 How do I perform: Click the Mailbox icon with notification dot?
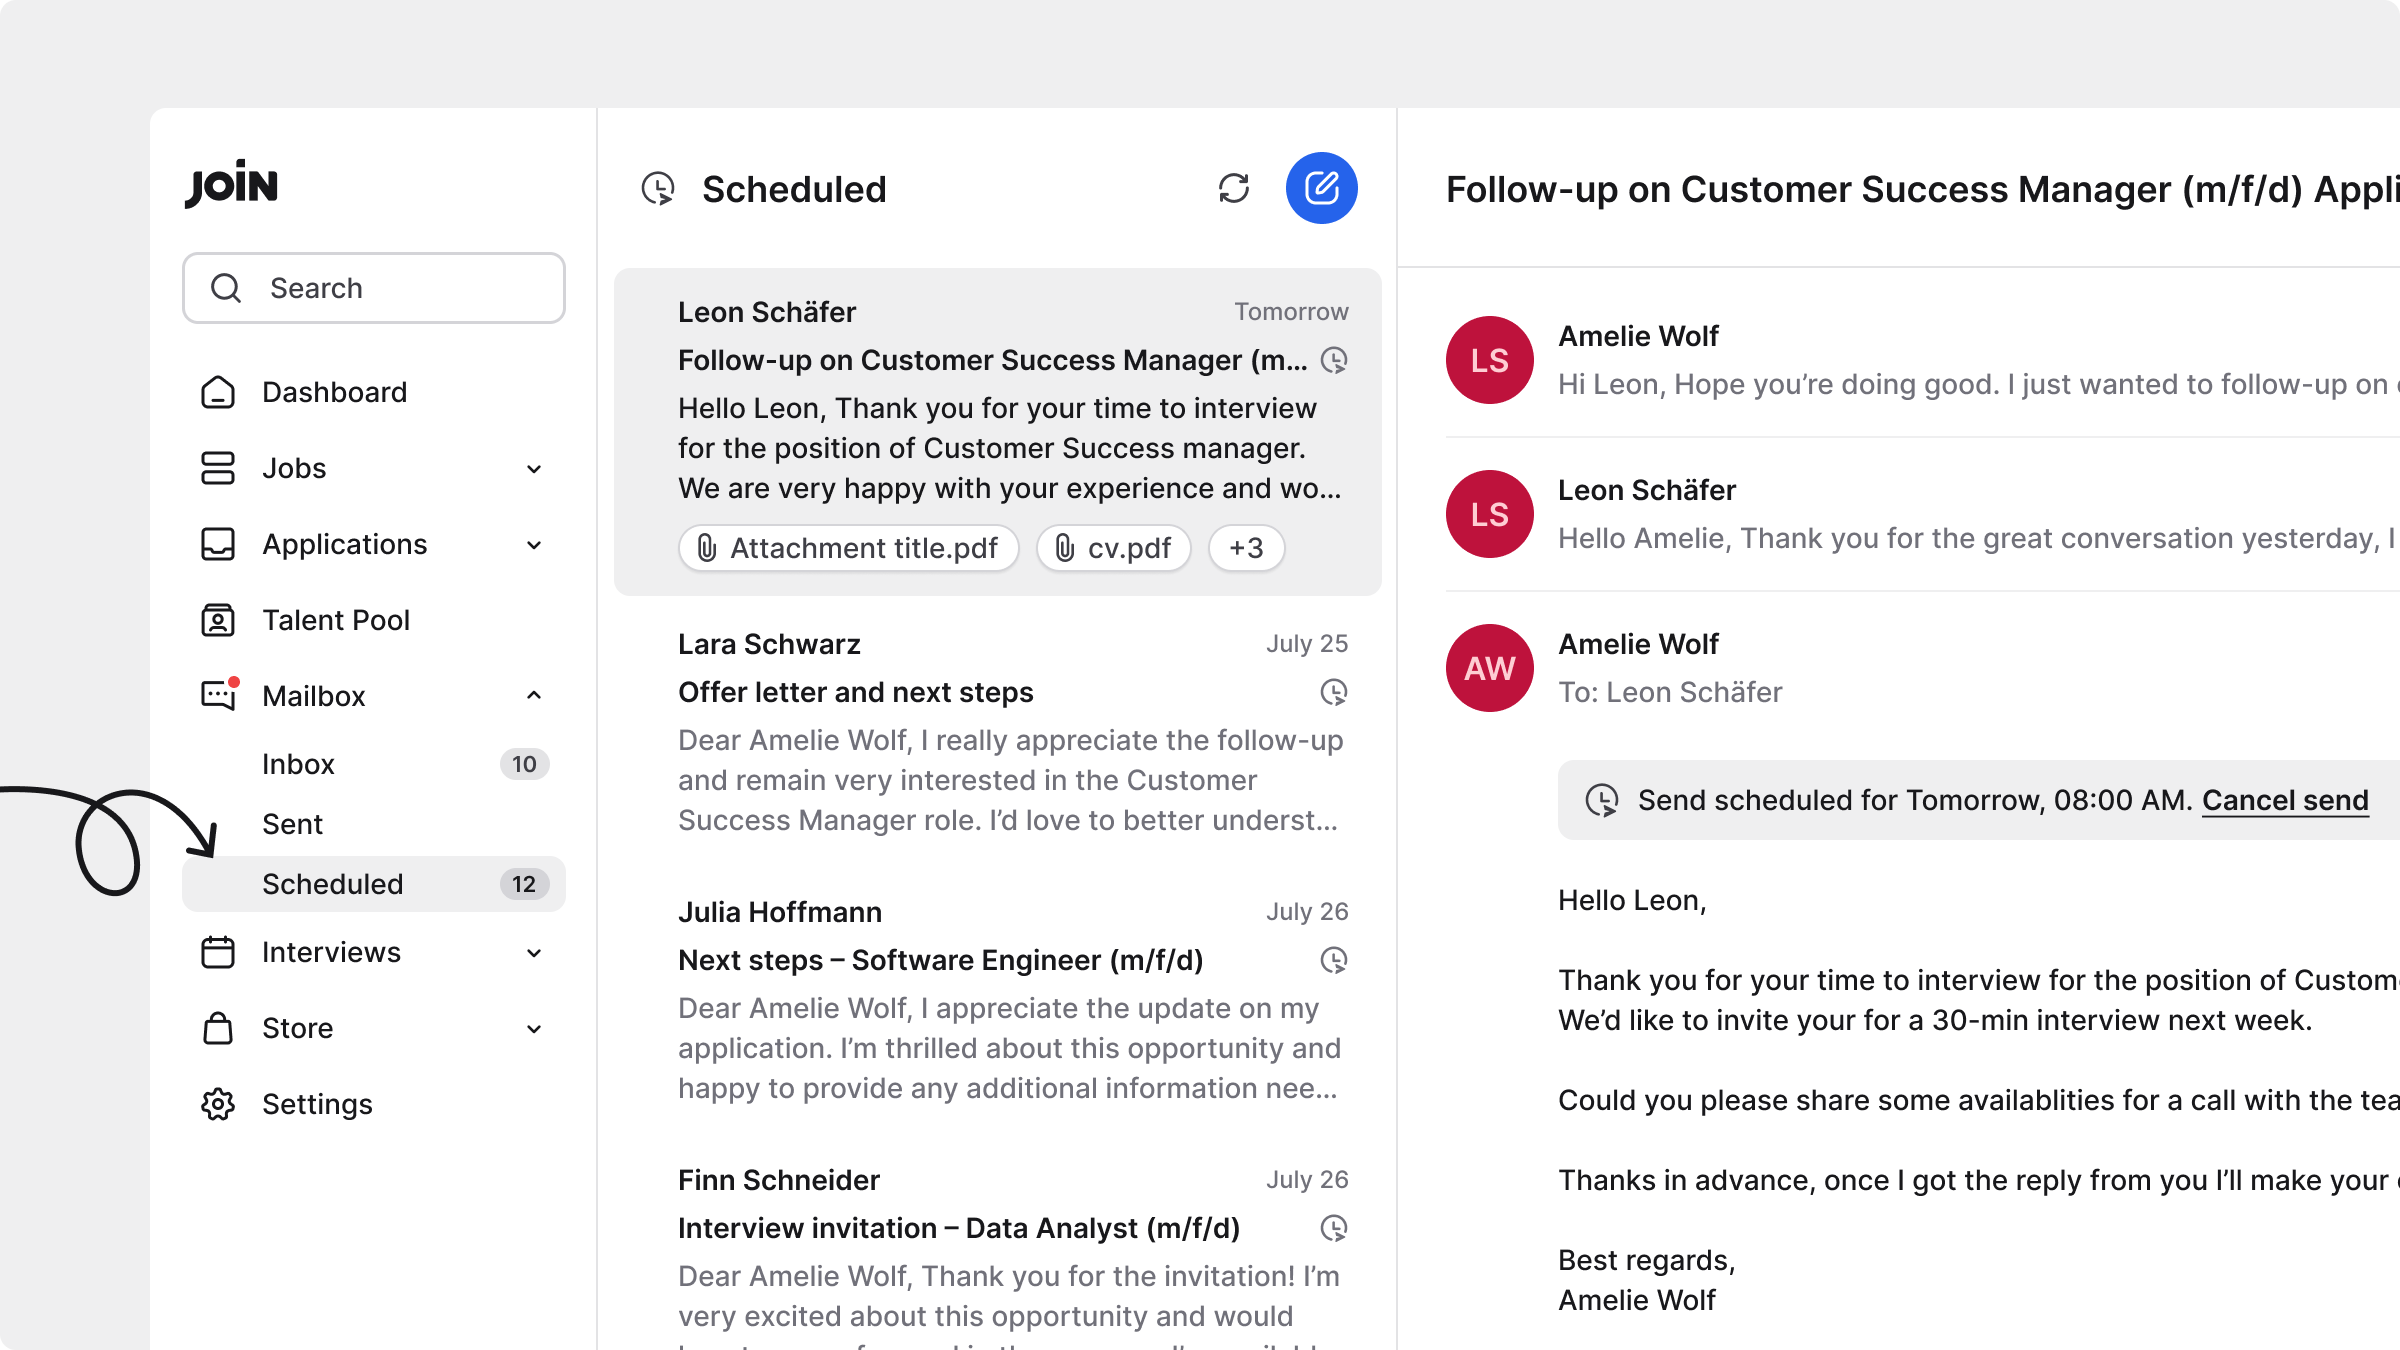[219, 694]
